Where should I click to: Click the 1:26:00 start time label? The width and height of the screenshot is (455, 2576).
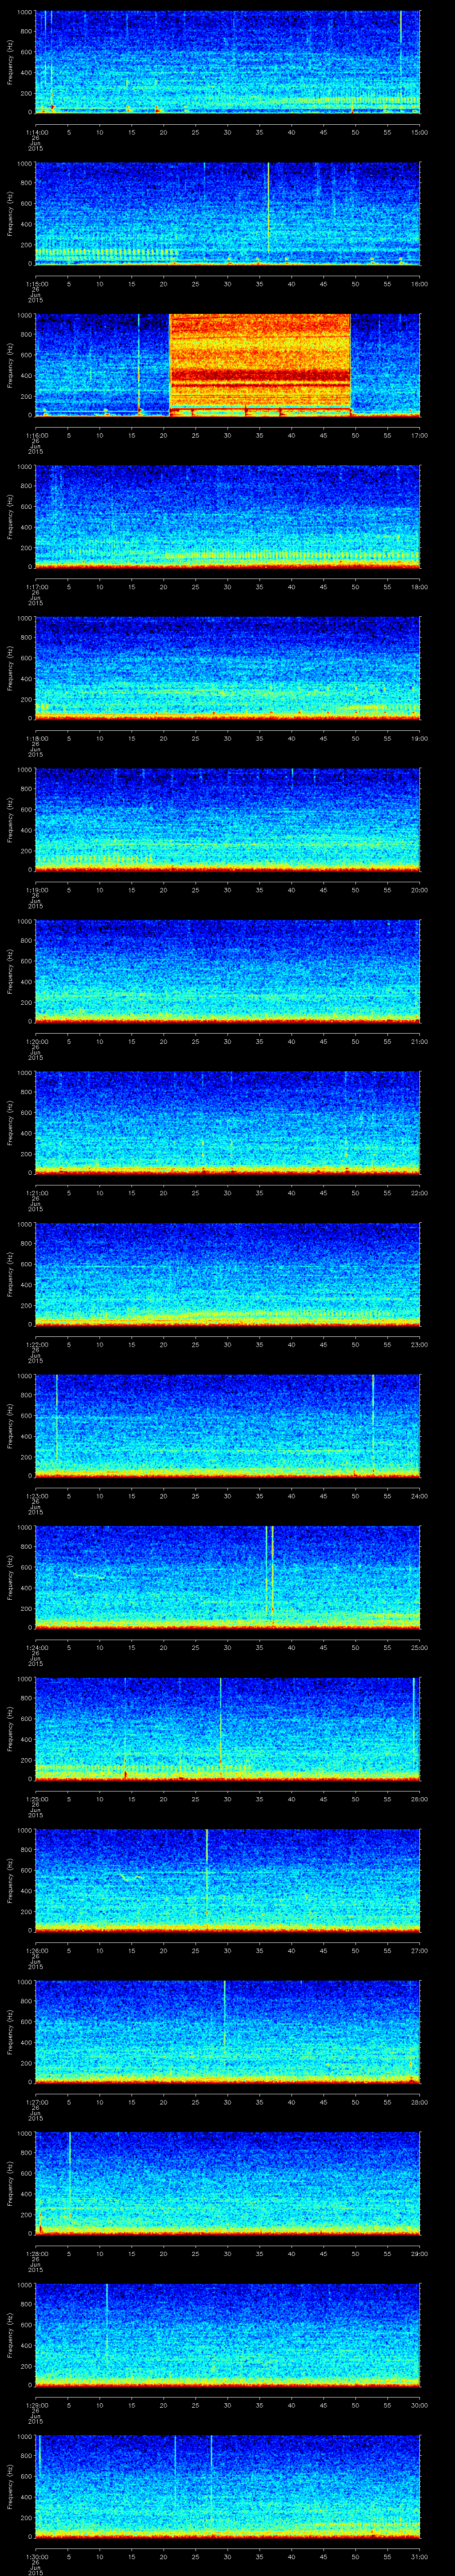pyautogui.click(x=36, y=1950)
